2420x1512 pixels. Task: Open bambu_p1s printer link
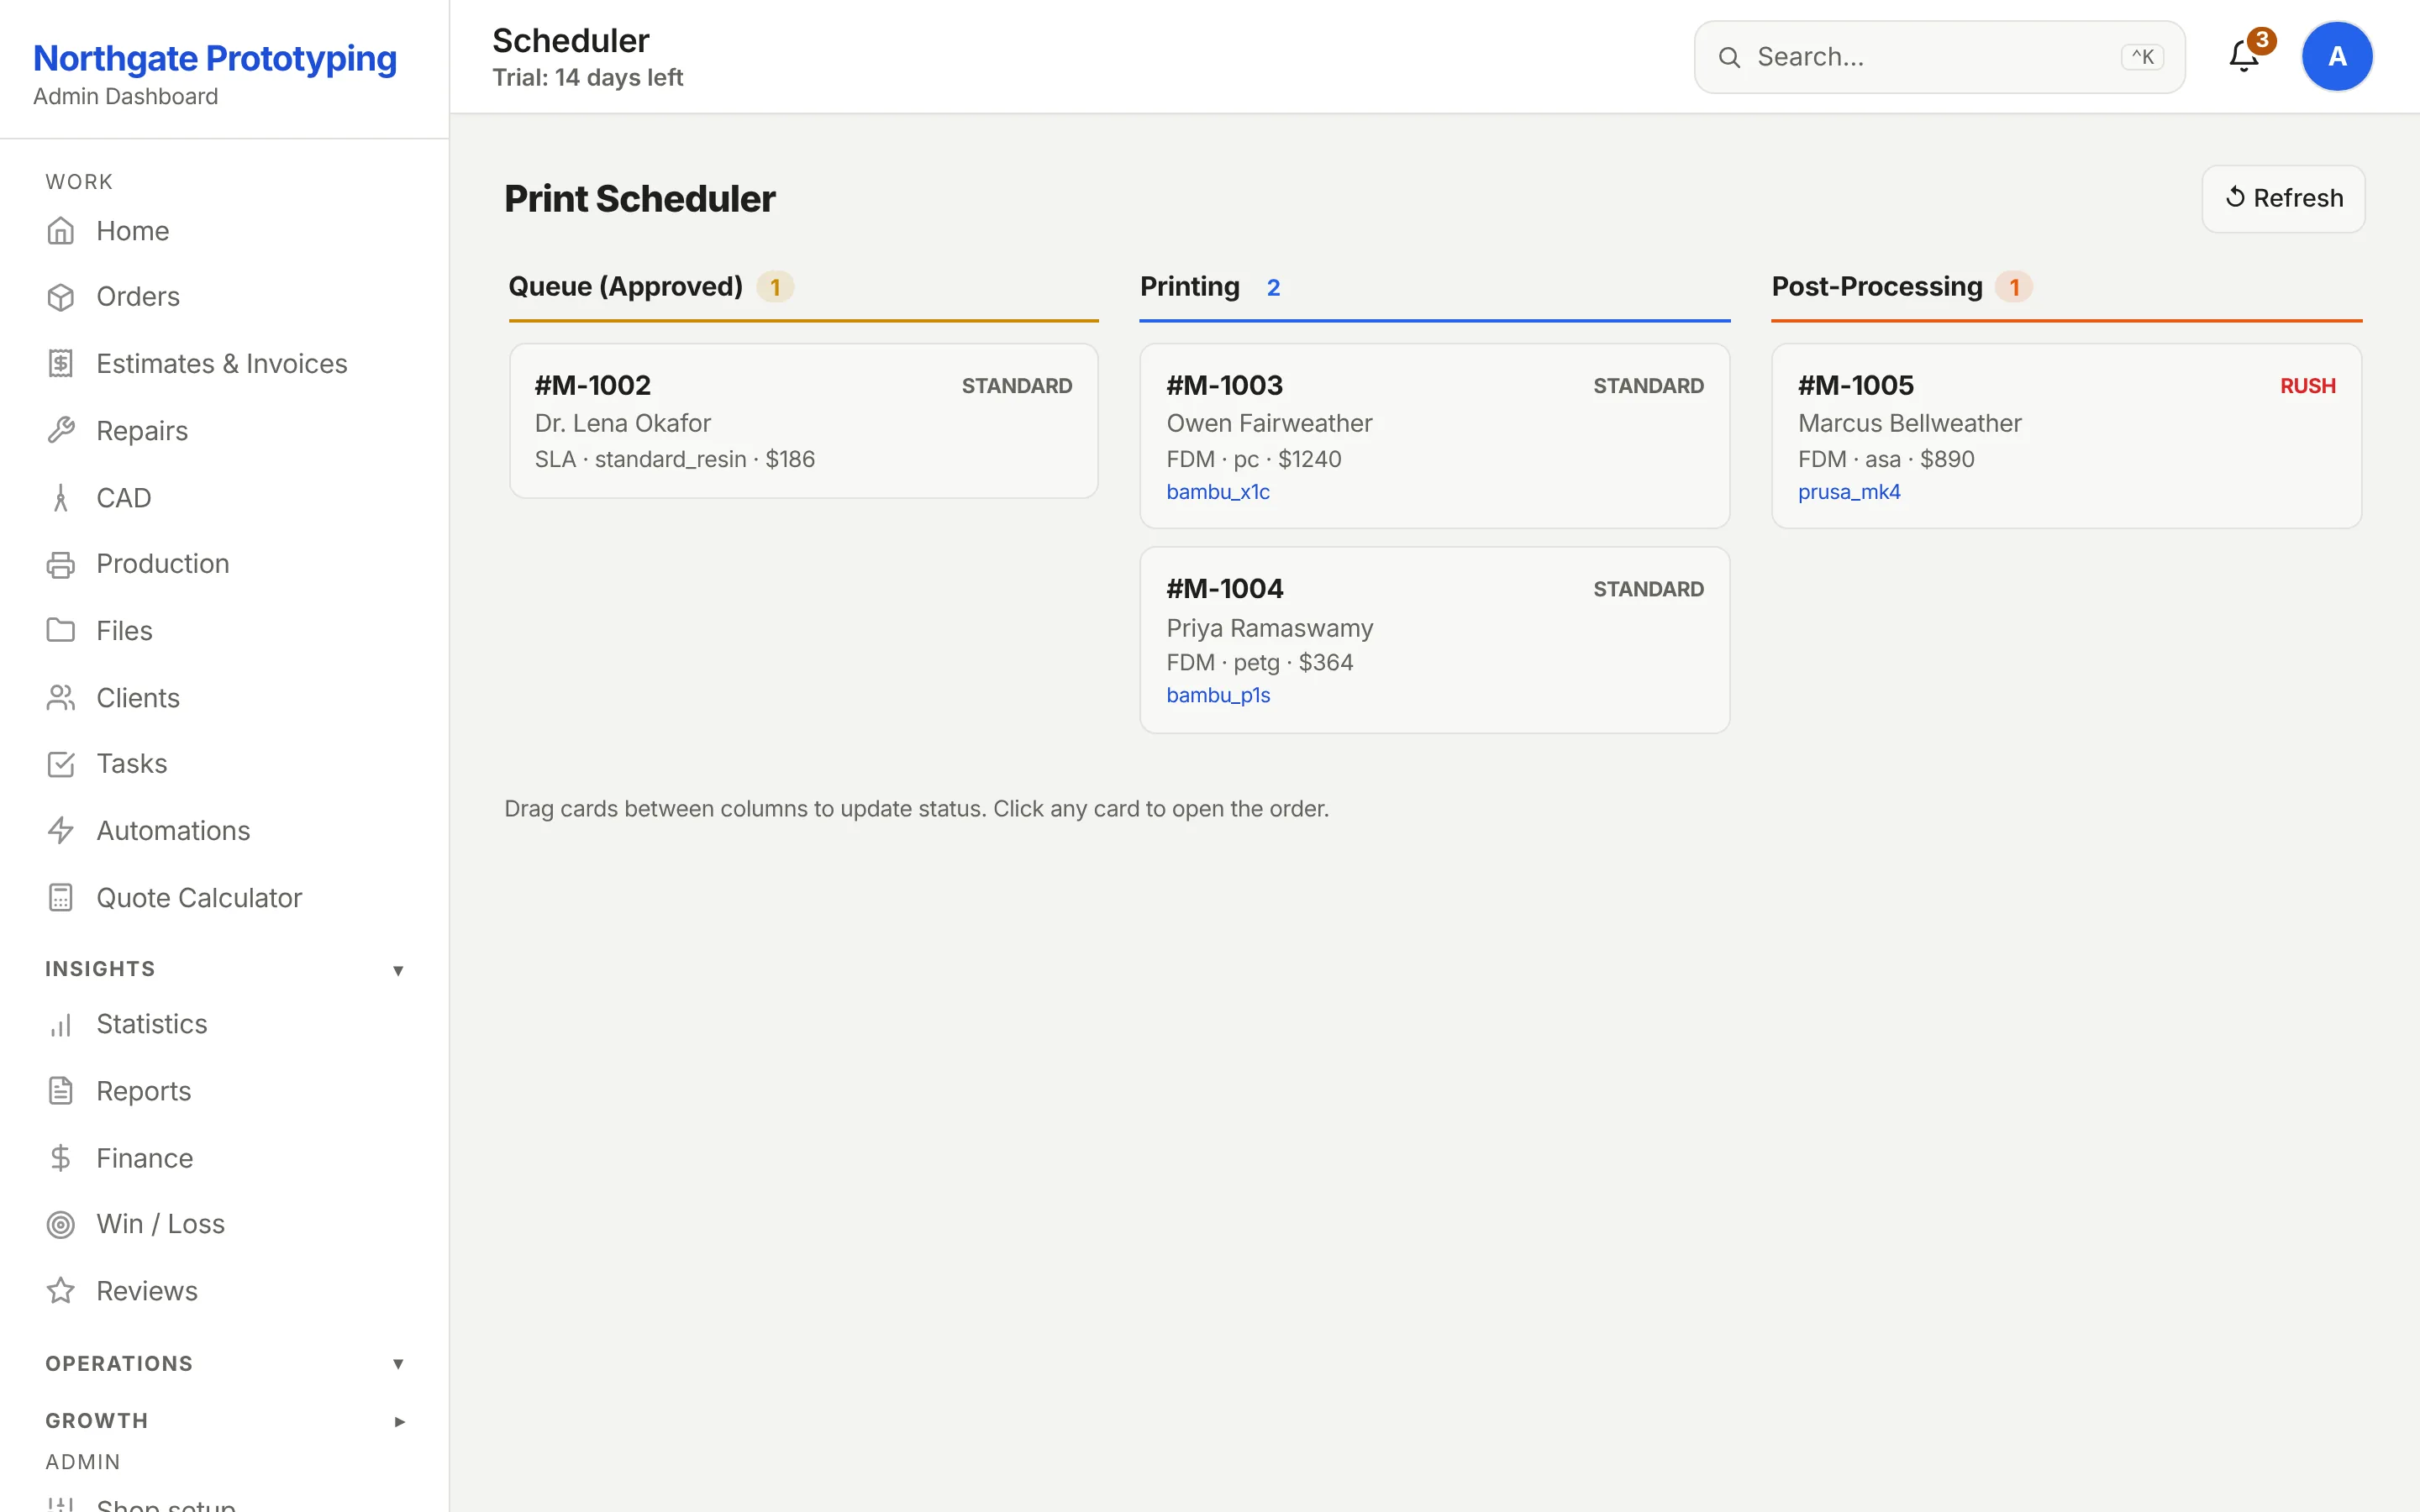(1218, 695)
